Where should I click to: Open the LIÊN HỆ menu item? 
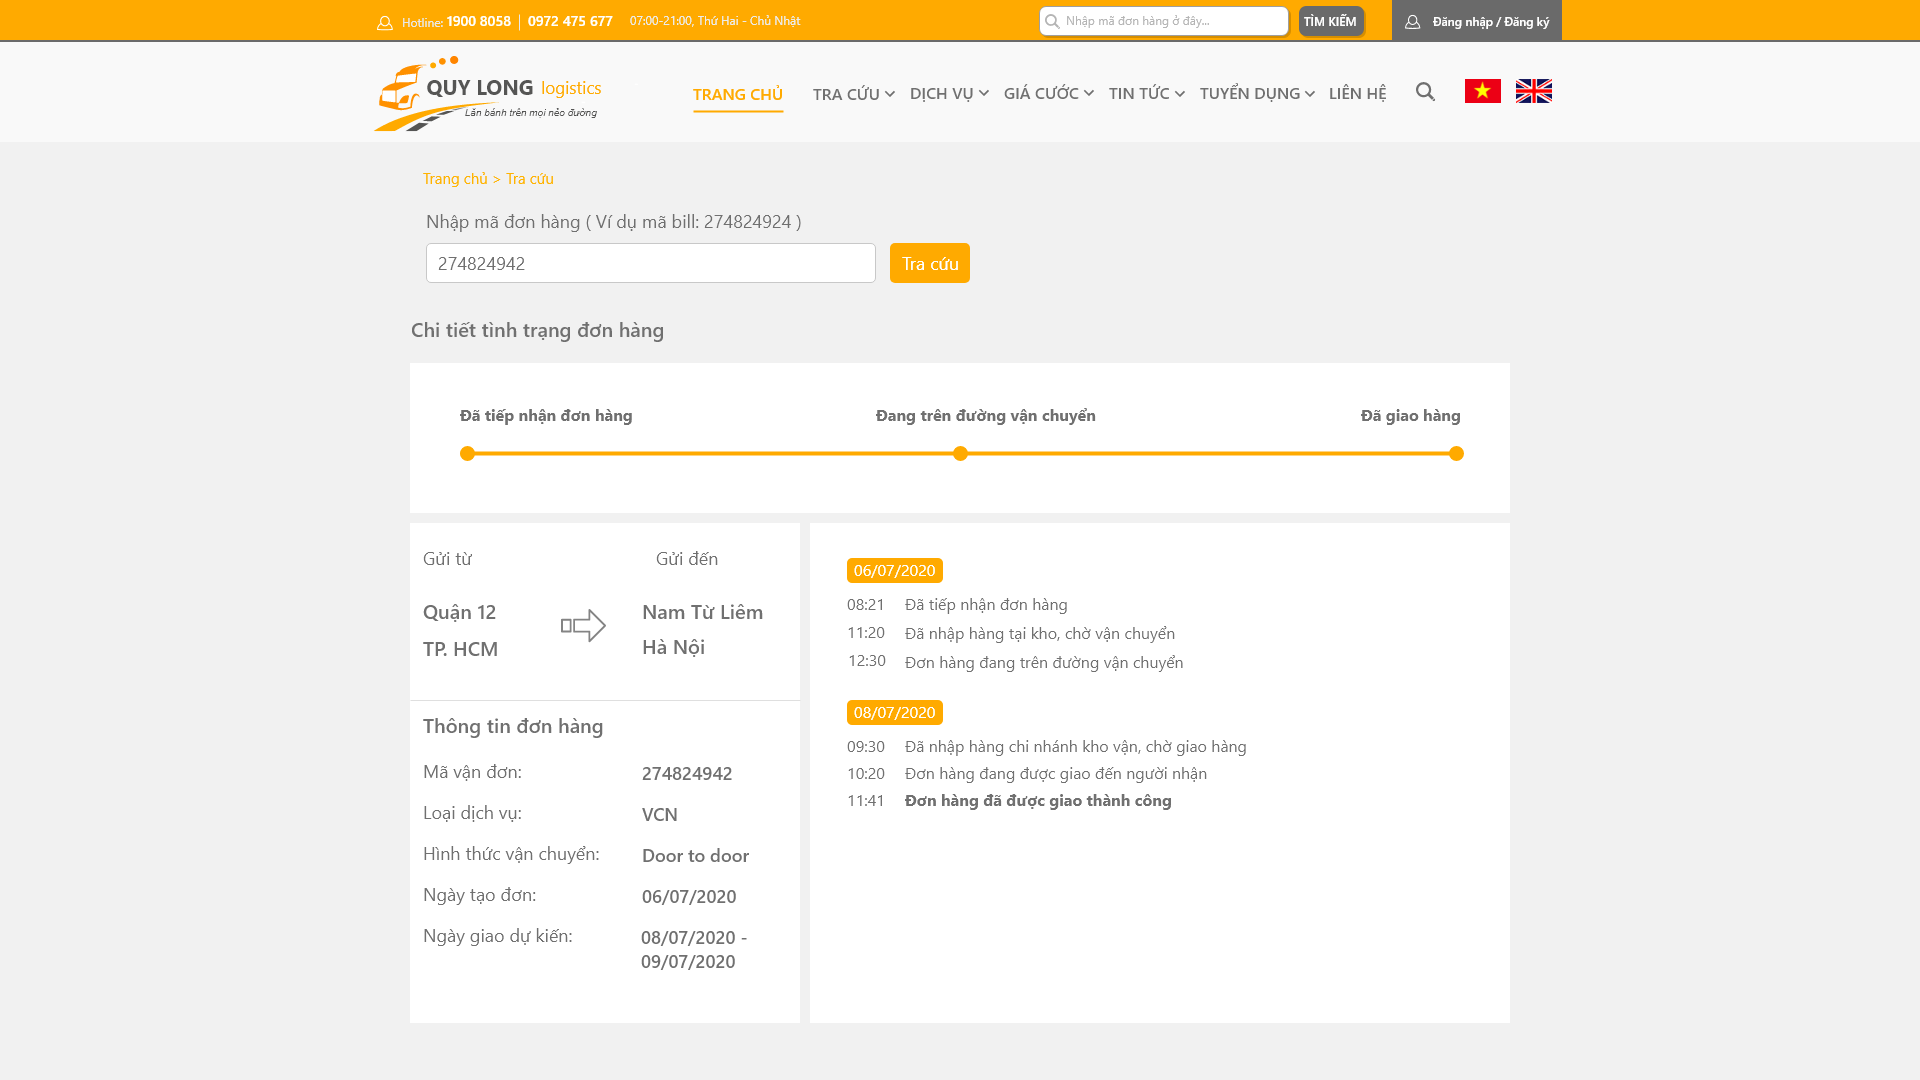[1357, 93]
